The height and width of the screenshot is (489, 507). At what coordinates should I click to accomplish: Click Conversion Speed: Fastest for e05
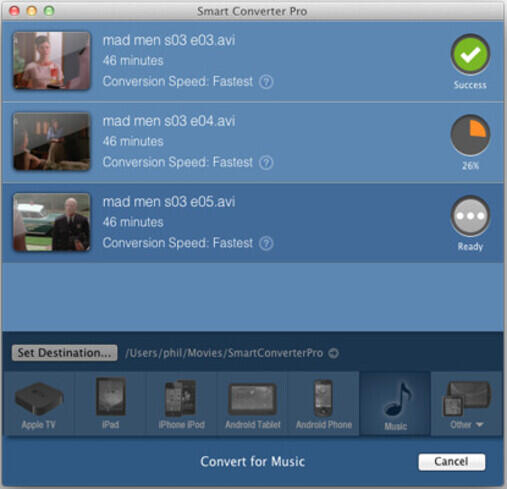(178, 243)
